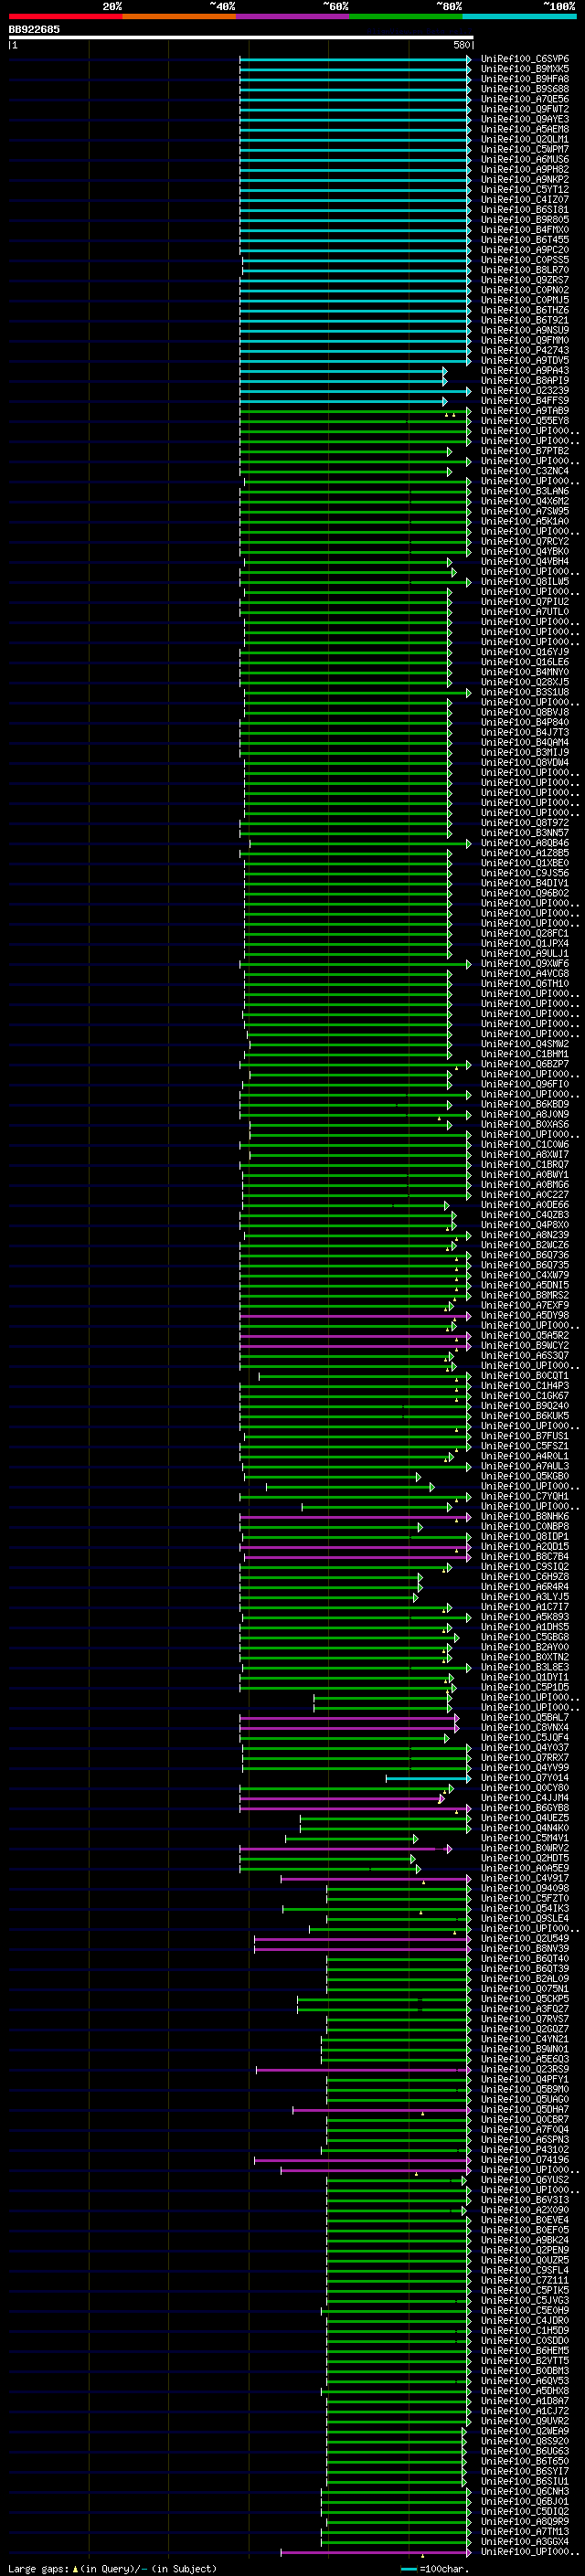Click the UniRef100_Q9FWT2 label

pos(525,109)
